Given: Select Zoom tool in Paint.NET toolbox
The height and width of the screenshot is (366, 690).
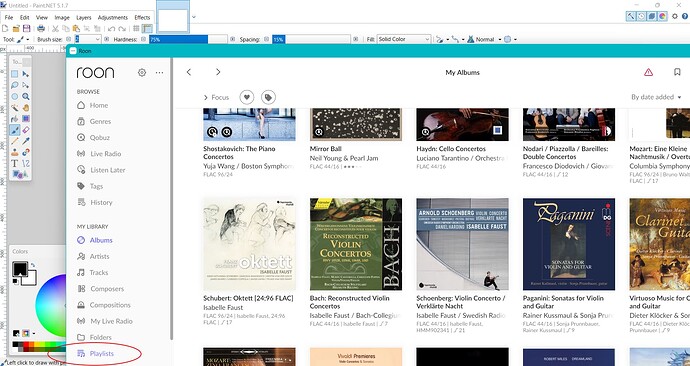Looking at the screenshot, I should tap(26, 96).
